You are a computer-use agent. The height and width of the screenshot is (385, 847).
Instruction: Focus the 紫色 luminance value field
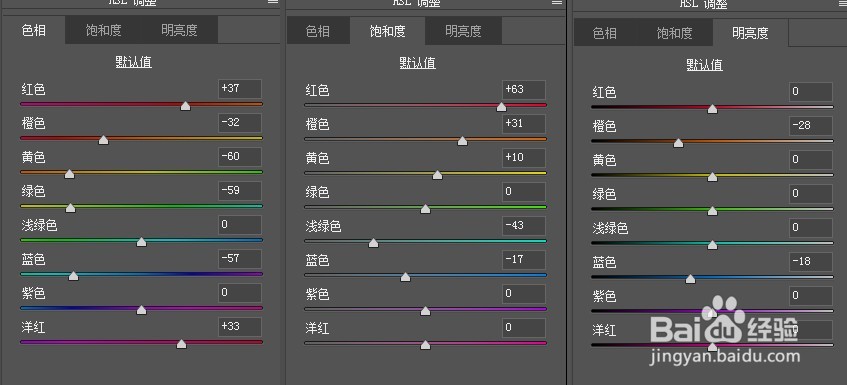click(x=811, y=296)
